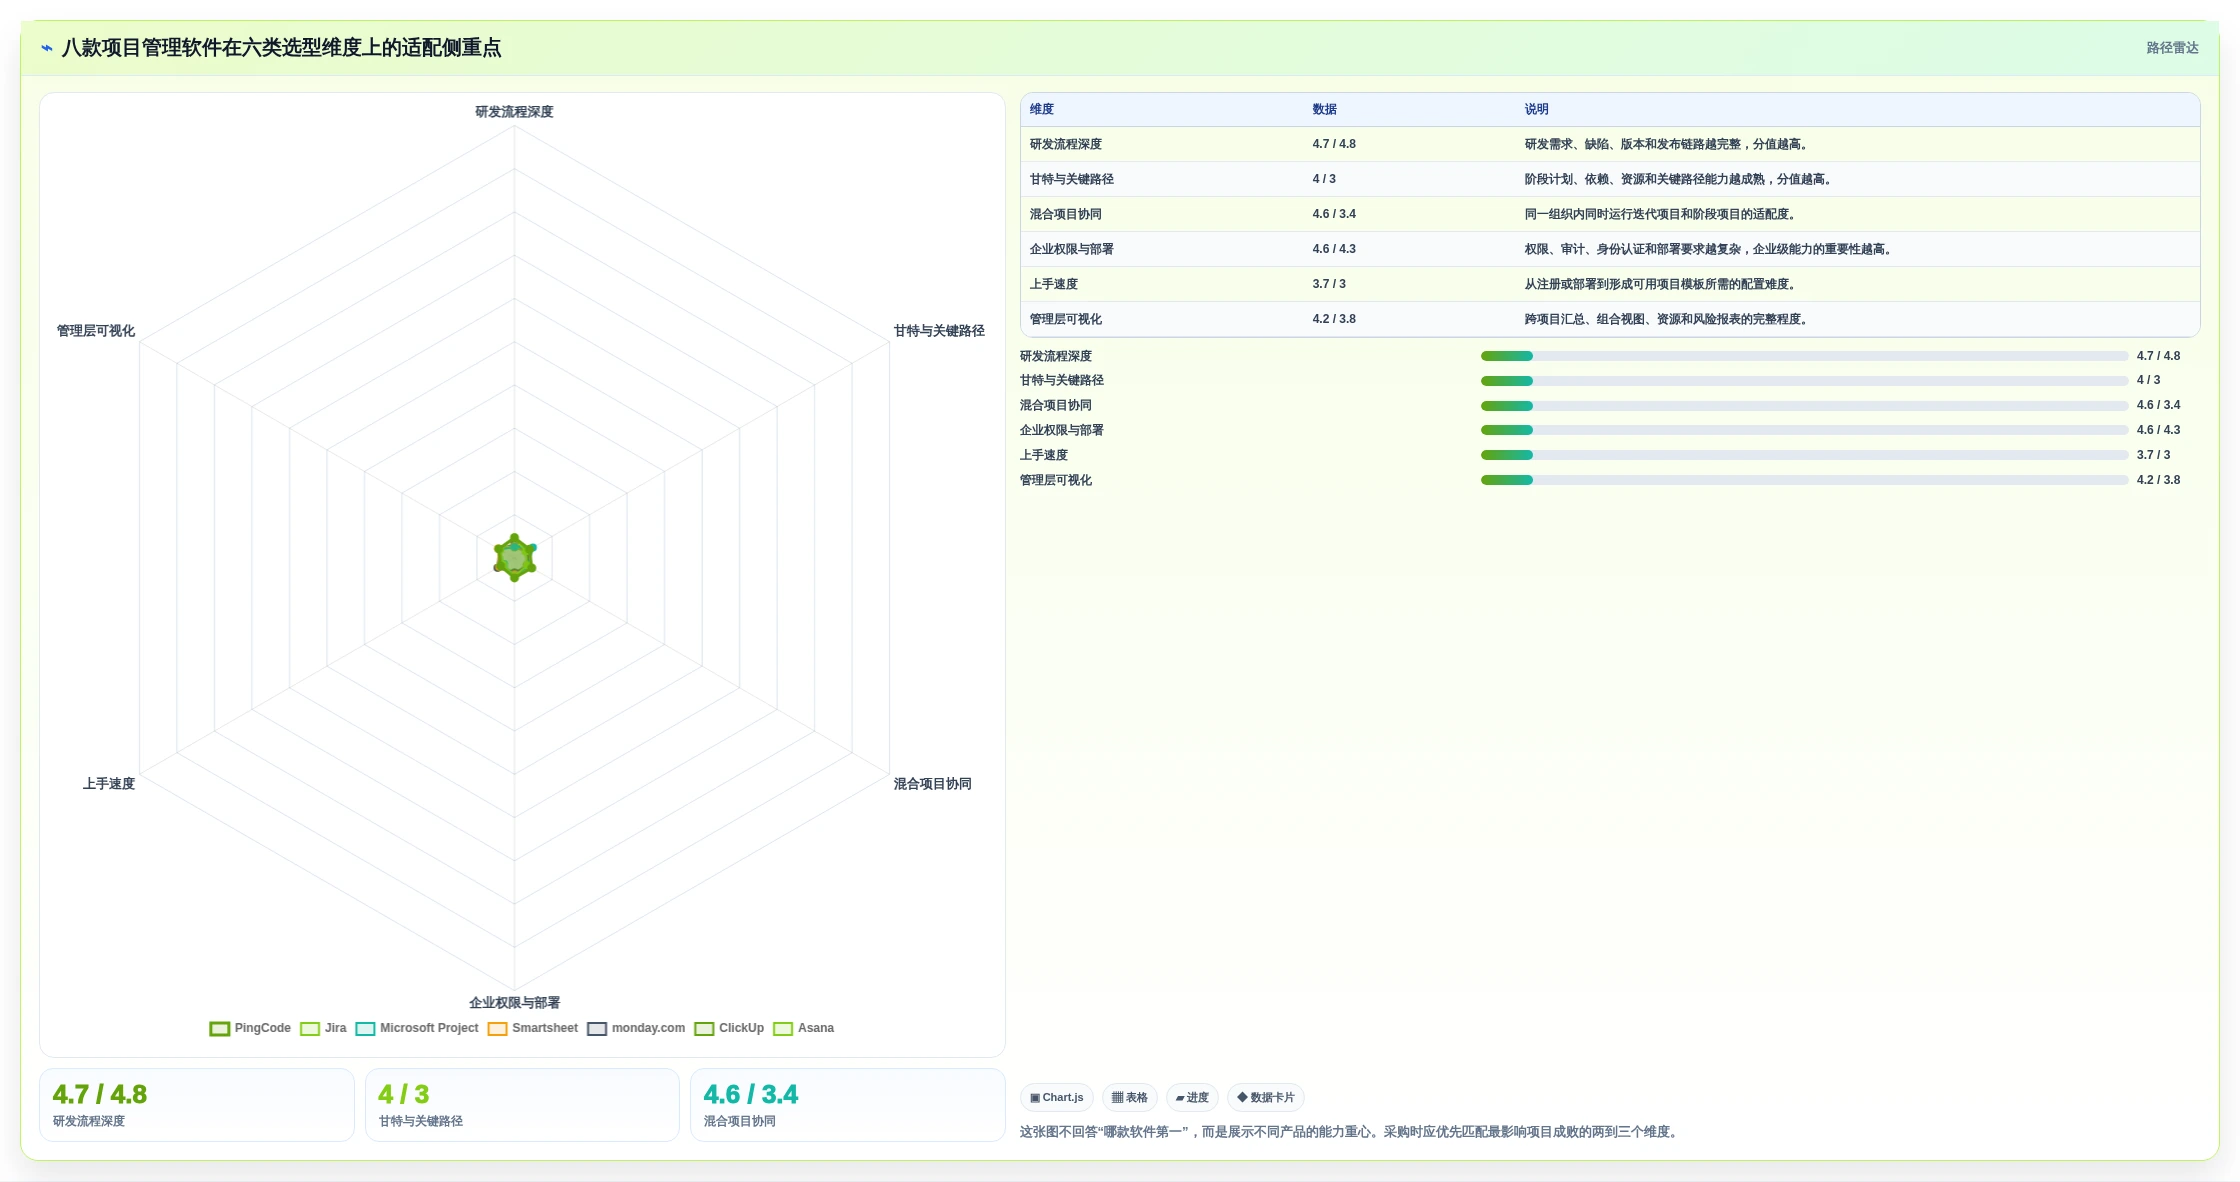
Task: Click the 路径雷达 badge in header
Action: [2172, 48]
